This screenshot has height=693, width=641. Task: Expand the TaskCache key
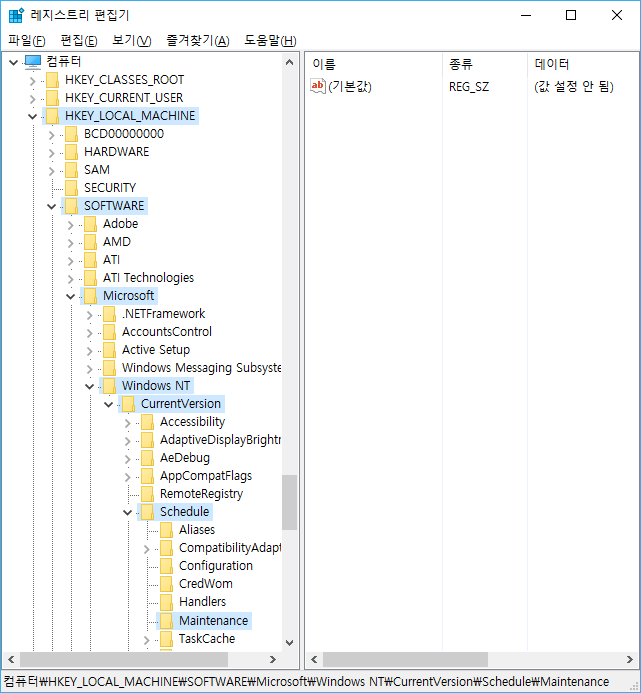[x=147, y=640]
